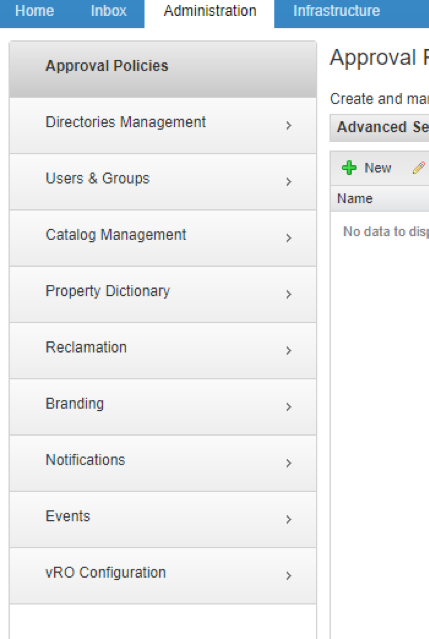
Task: Expand the Directories Management chevron arrow
Action: click(289, 126)
